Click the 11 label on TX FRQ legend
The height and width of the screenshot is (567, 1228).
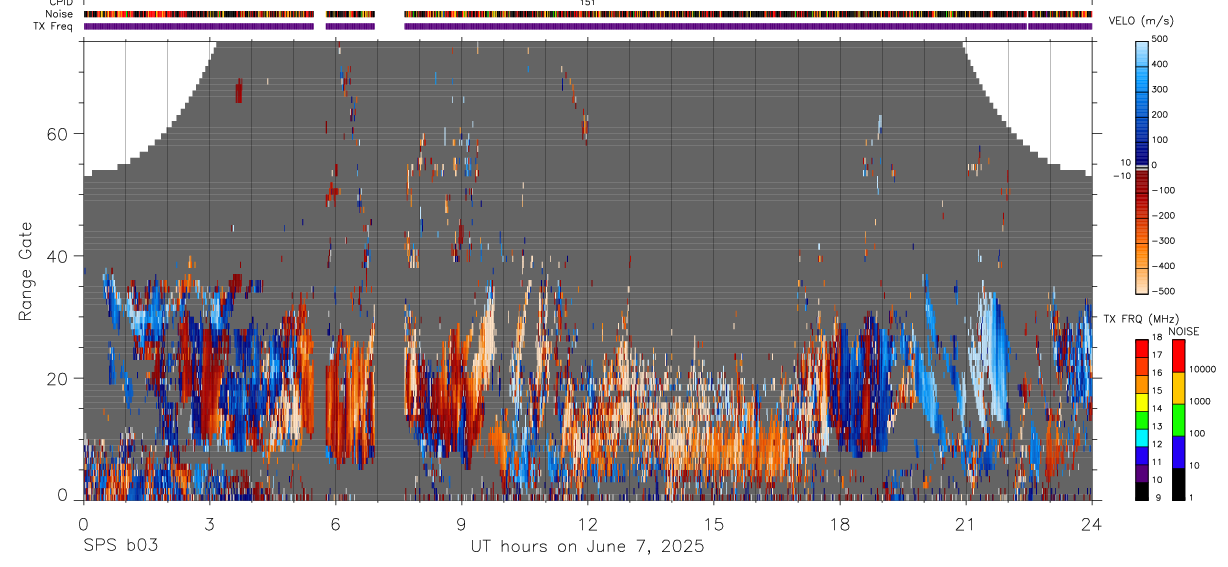pyautogui.click(x=1157, y=462)
